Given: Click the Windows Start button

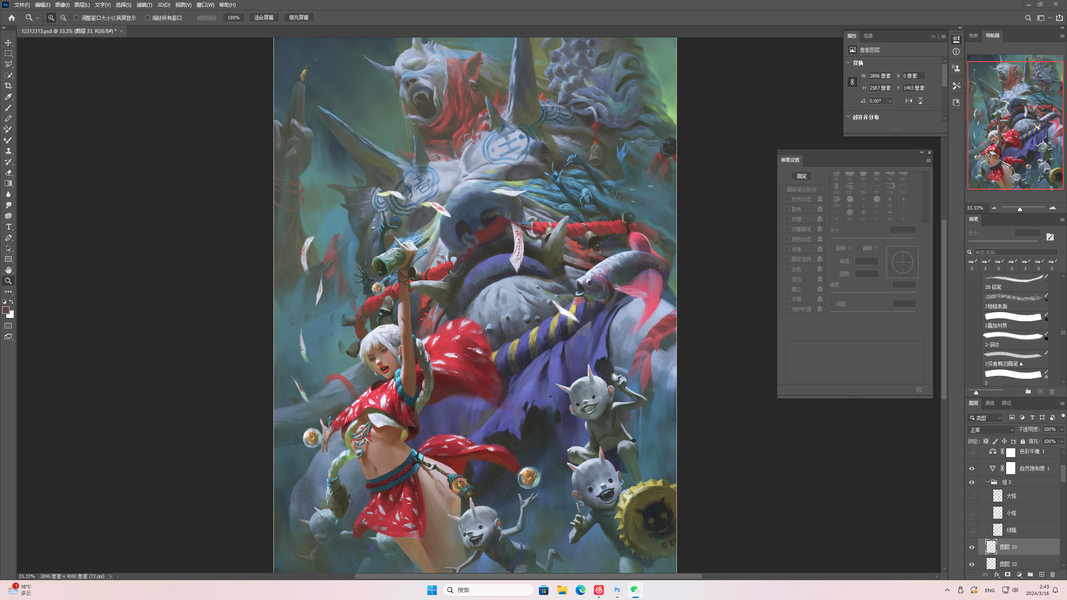Looking at the screenshot, I should click(x=431, y=590).
